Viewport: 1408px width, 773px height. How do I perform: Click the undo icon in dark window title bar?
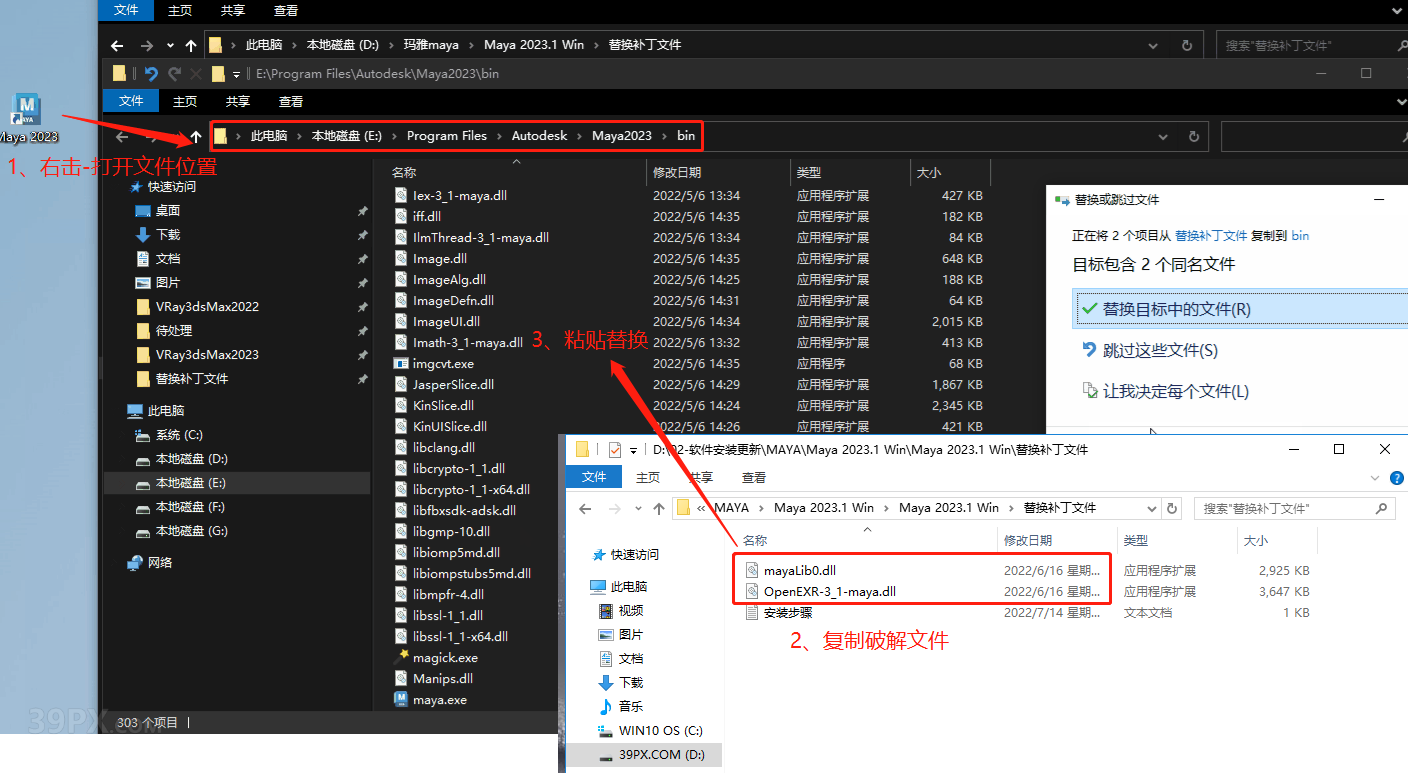[x=151, y=73]
